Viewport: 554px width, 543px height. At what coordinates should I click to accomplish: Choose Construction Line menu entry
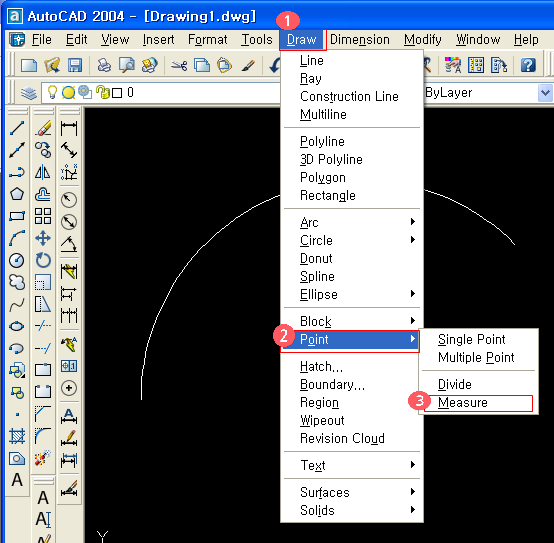pos(352,96)
